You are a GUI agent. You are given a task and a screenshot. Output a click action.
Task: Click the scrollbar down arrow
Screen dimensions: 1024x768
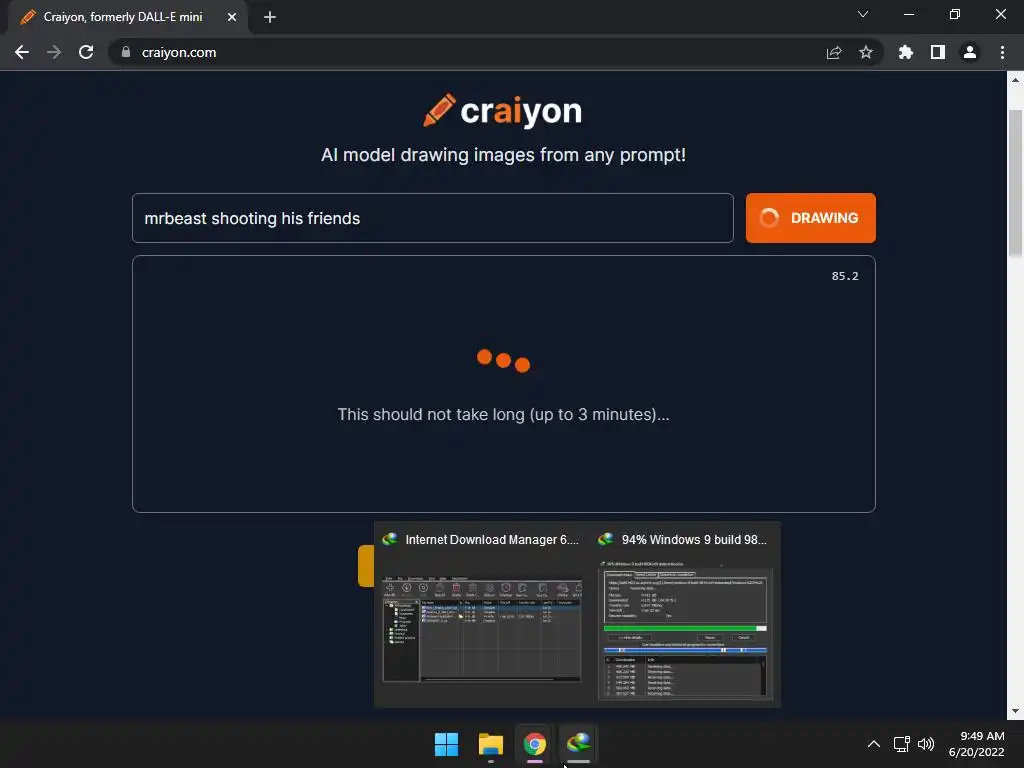[x=1015, y=711]
